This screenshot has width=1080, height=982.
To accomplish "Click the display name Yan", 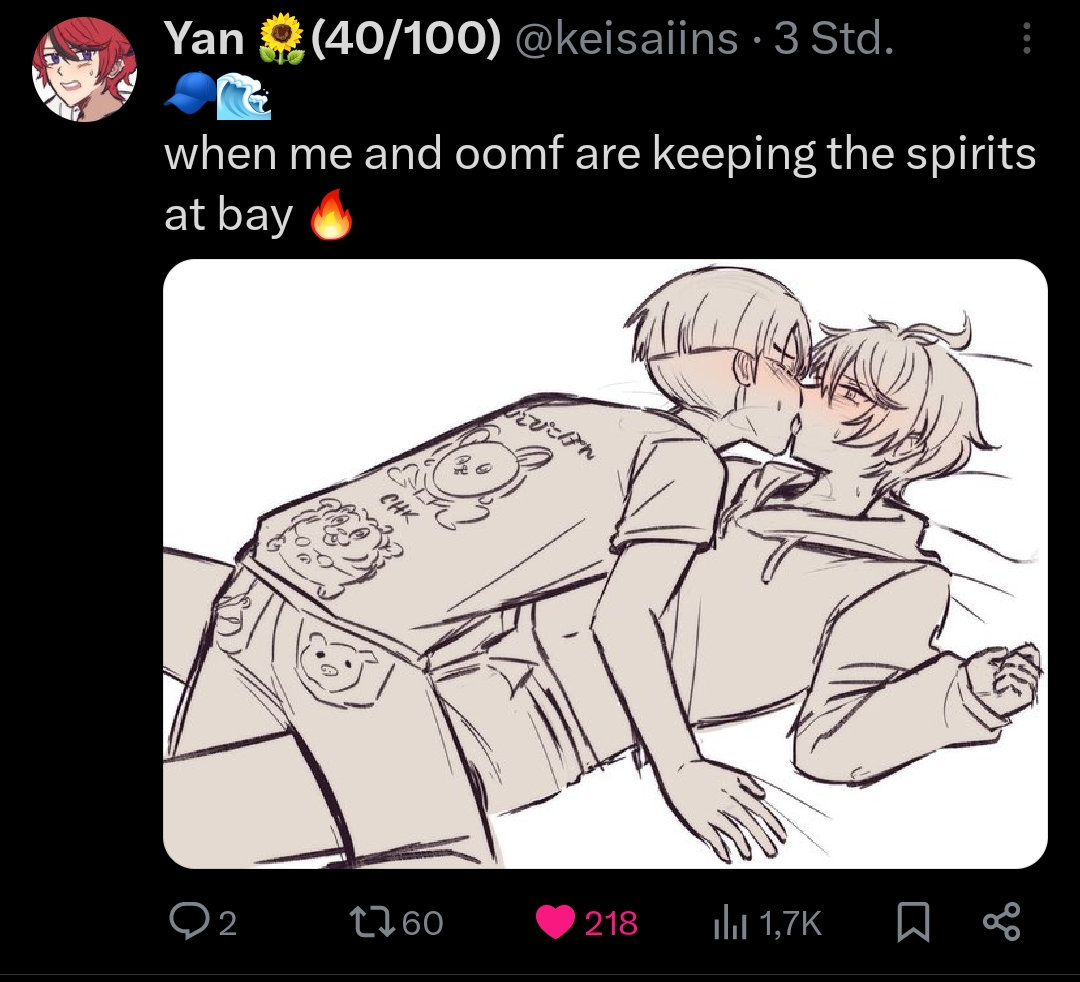I will (x=204, y=39).
